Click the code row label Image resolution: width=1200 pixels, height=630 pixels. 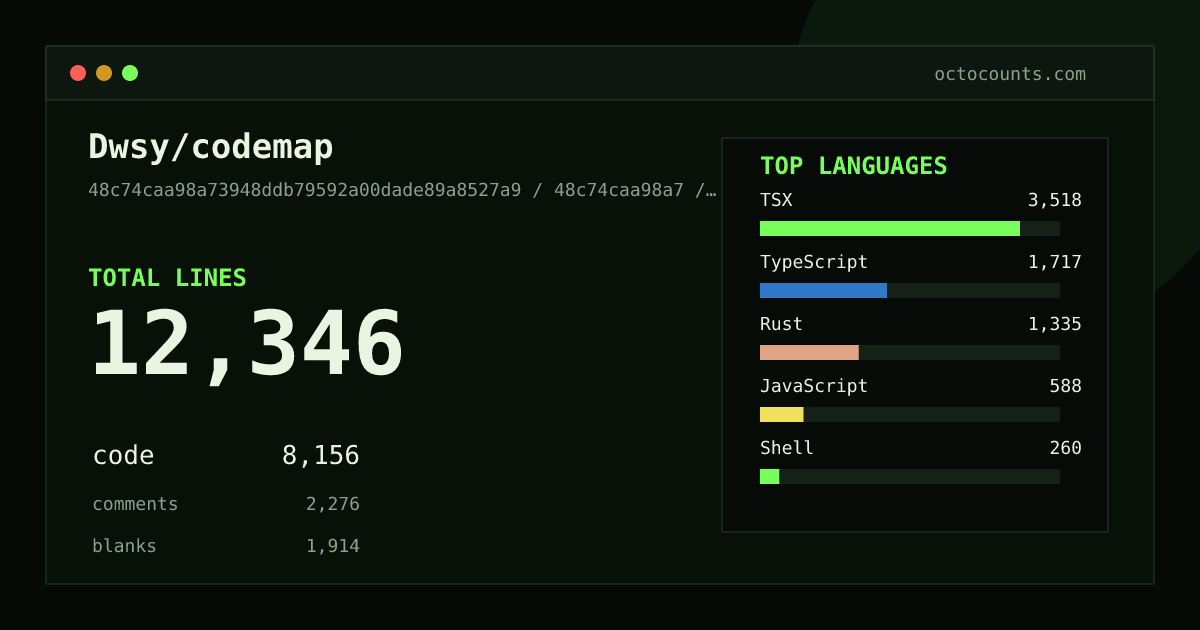(123, 456)
